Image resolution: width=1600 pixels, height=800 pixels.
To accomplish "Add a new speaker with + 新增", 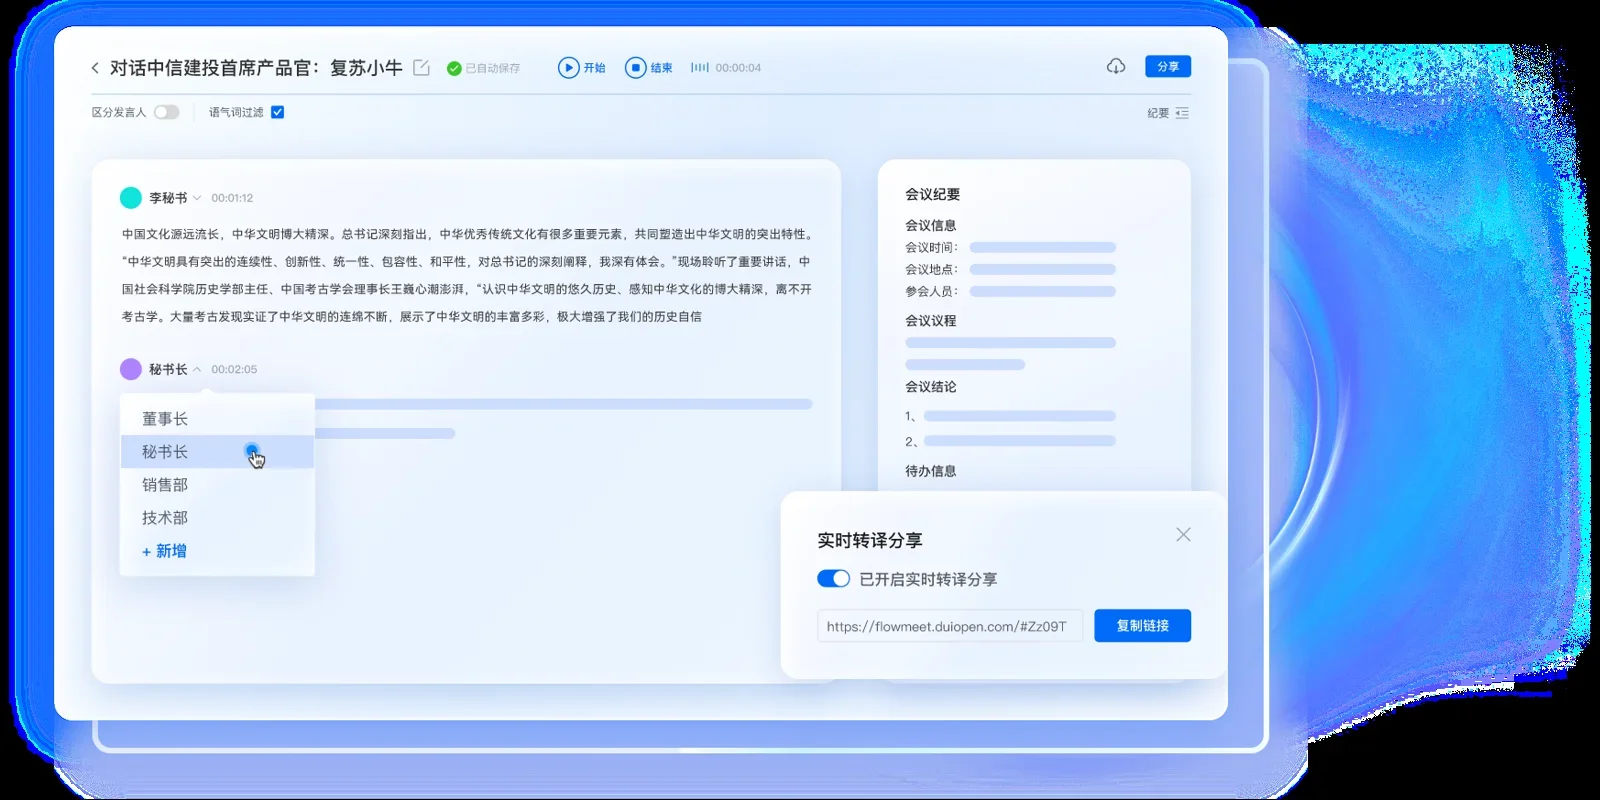I will [x=164, y=551].
